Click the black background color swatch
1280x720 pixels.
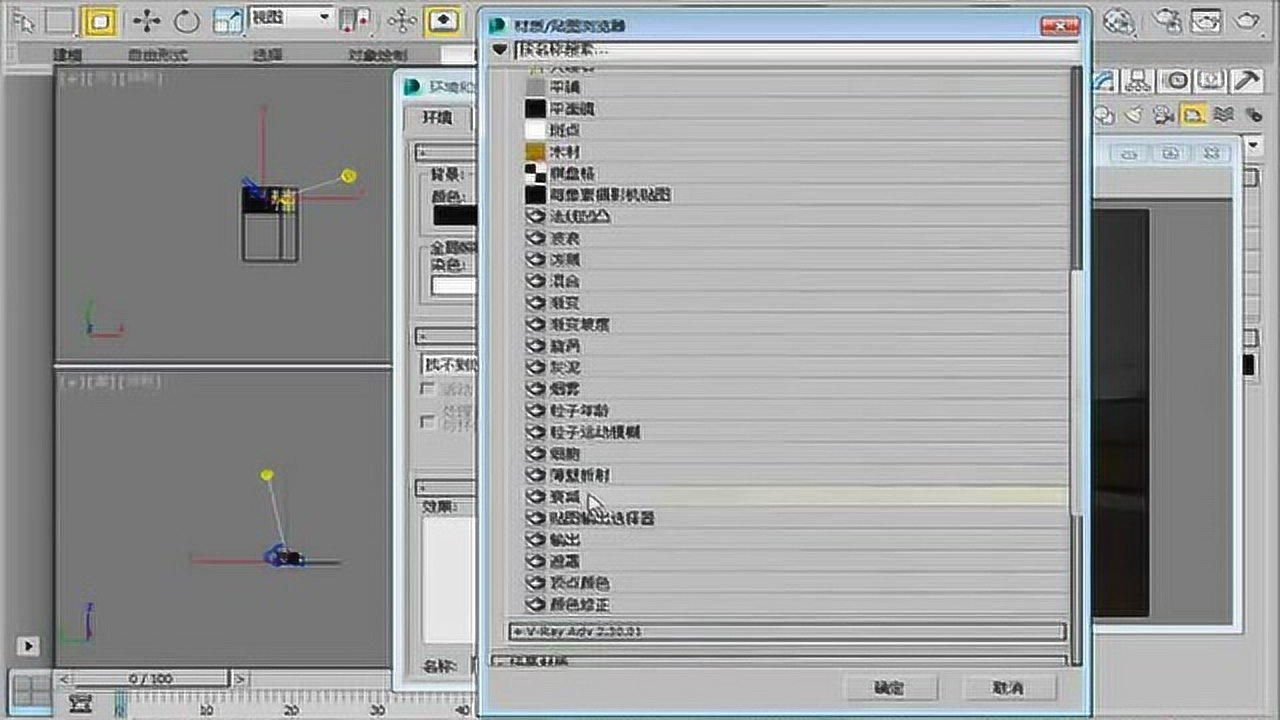(455, 214)
